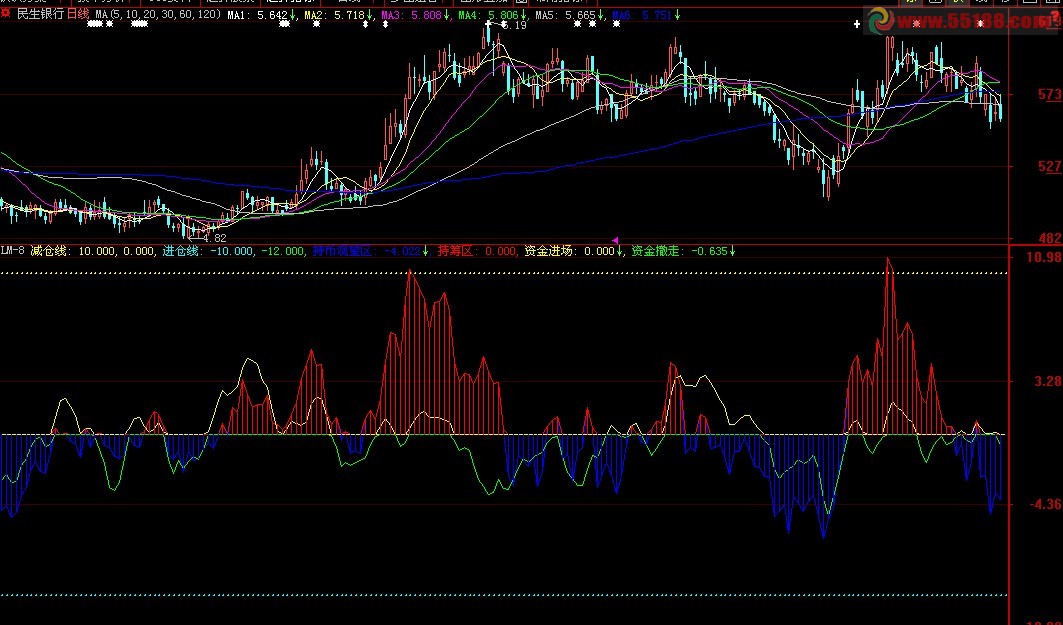Click the magenta triangle marker above indicator panel
This screenshot has height=625, width=1063.
tap(616, 239)
